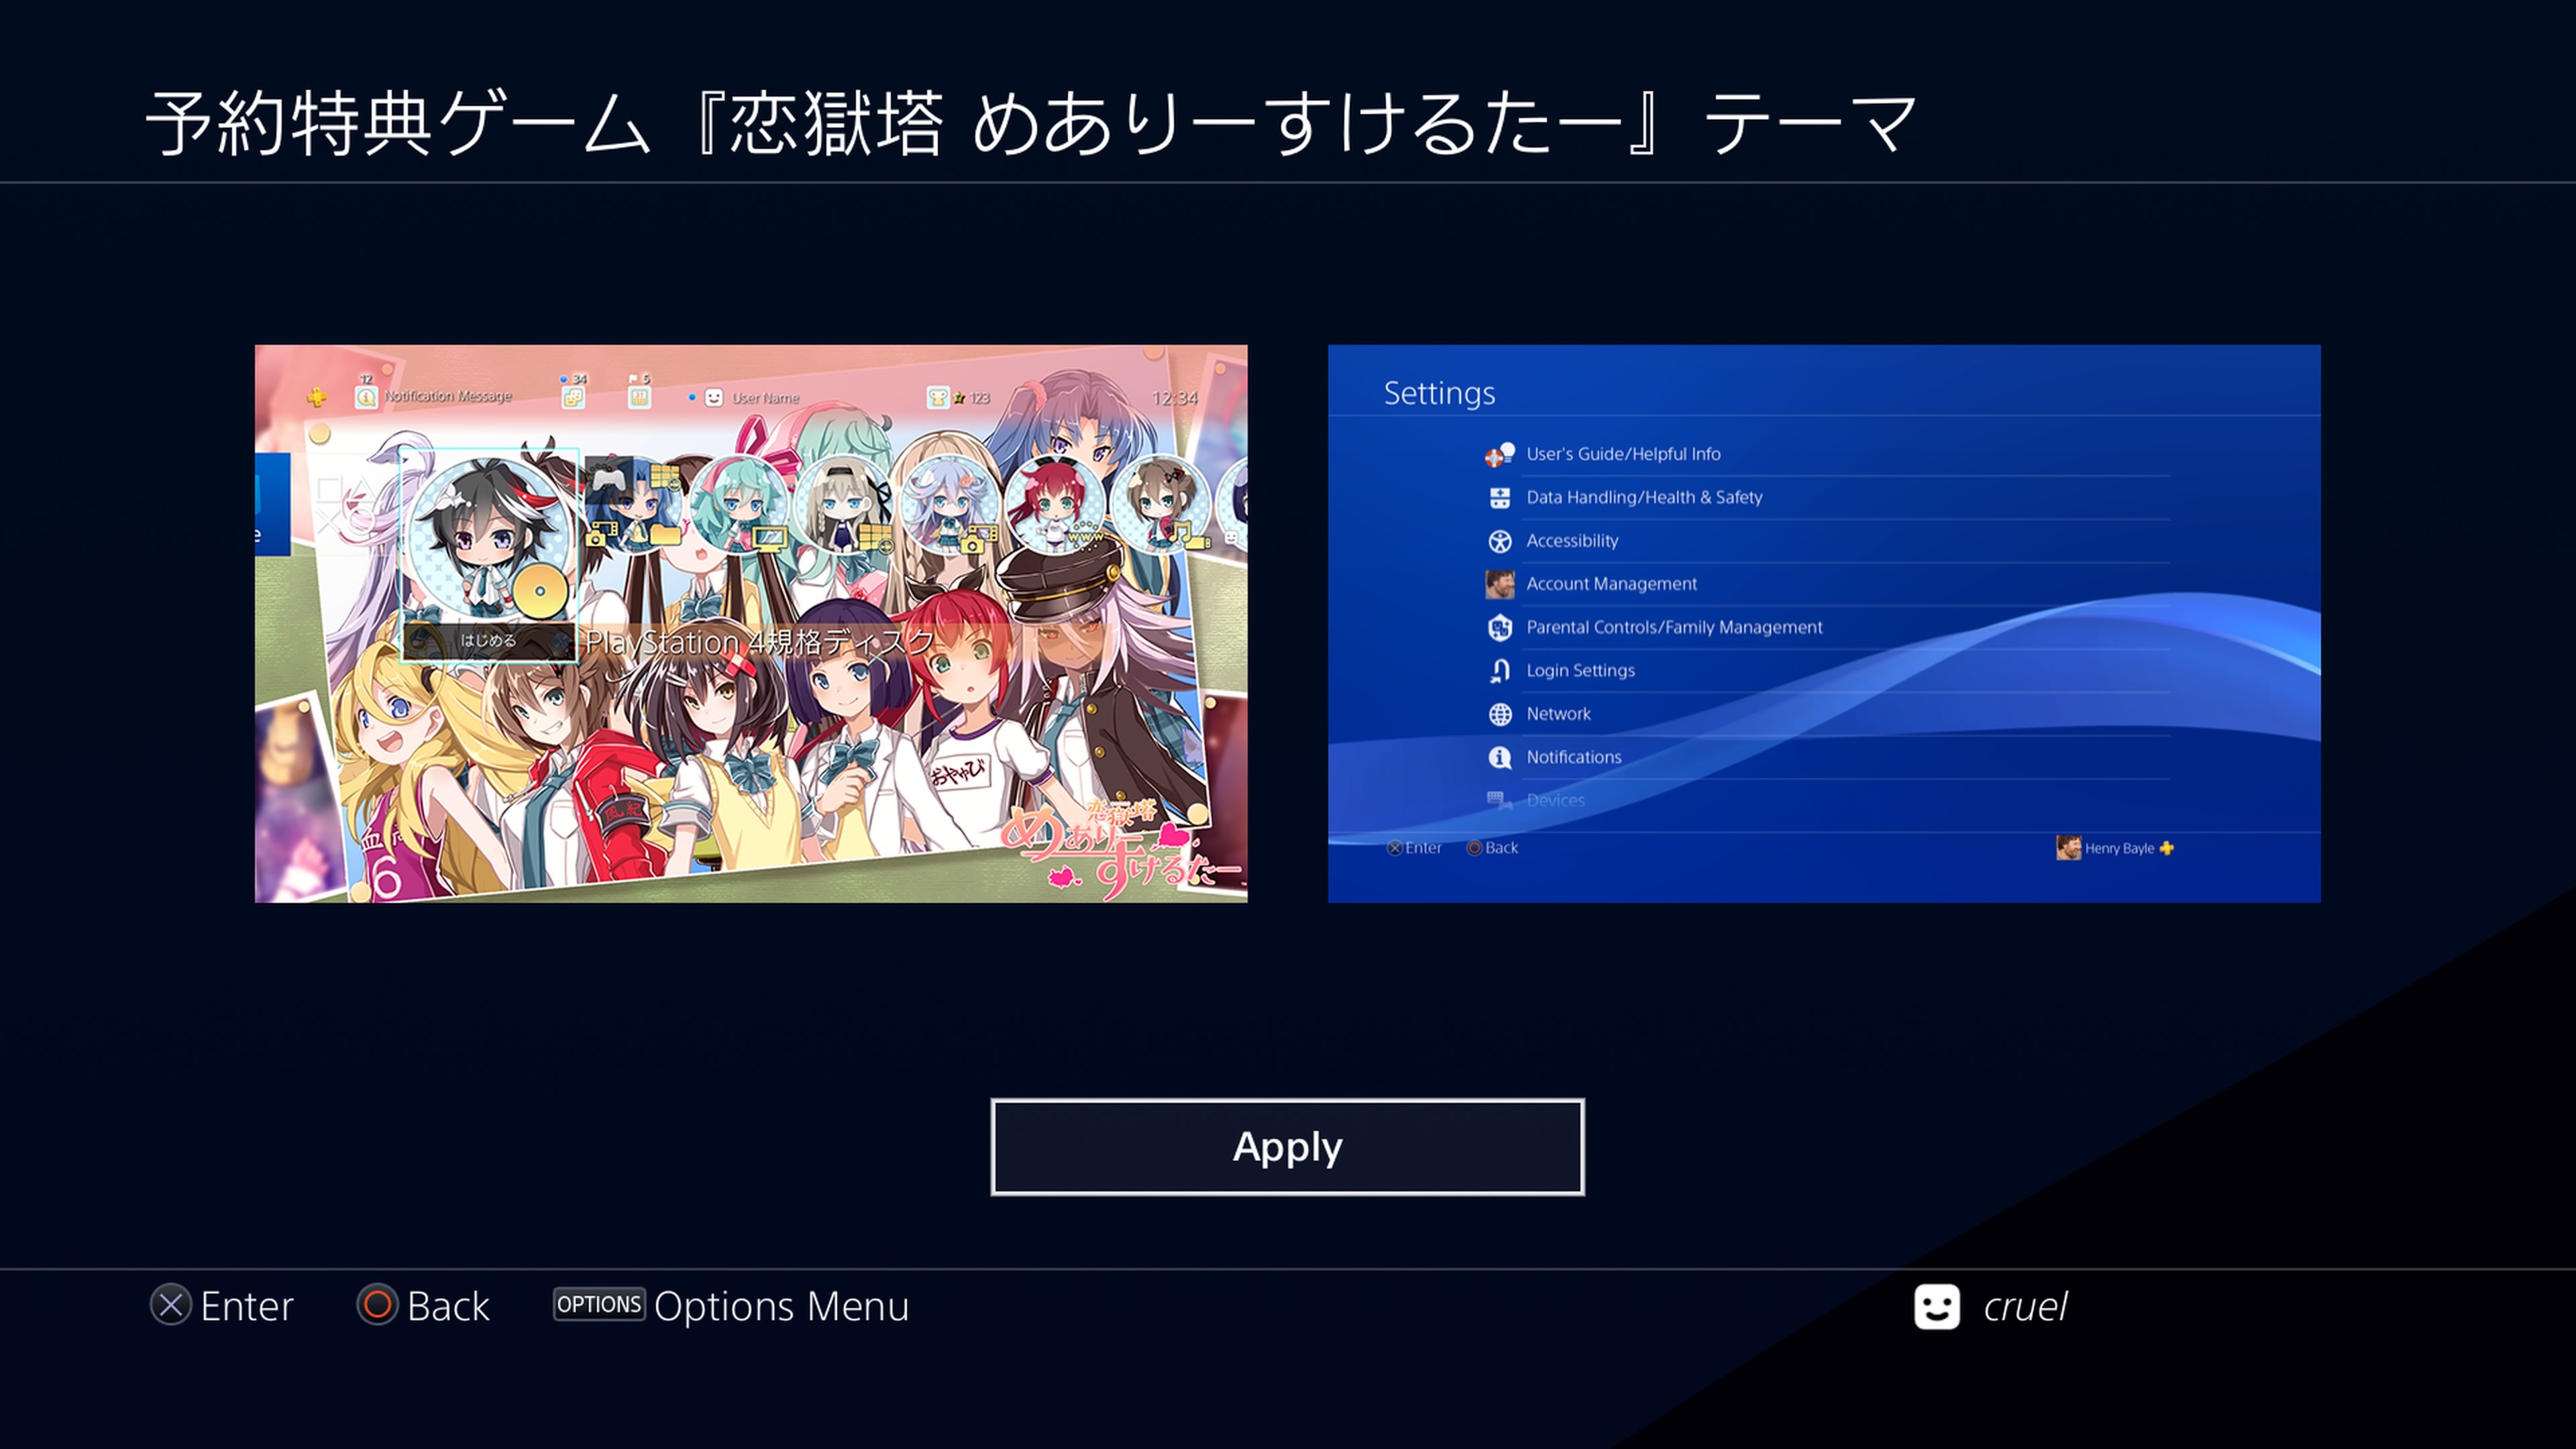This screenshot has height=1449, width=2576.
Task: Click the Apply theme button
Action: (1287, 1147)
